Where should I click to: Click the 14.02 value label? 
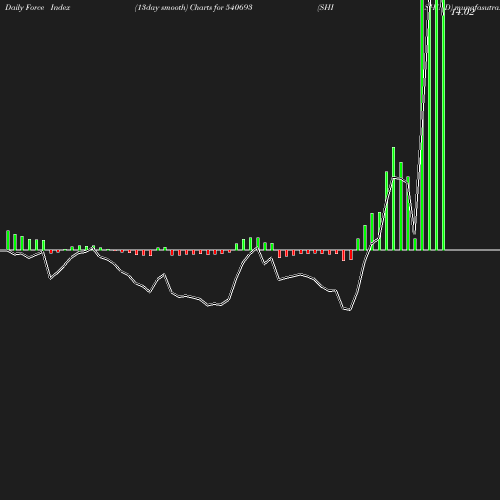click(x=463, y=12)
